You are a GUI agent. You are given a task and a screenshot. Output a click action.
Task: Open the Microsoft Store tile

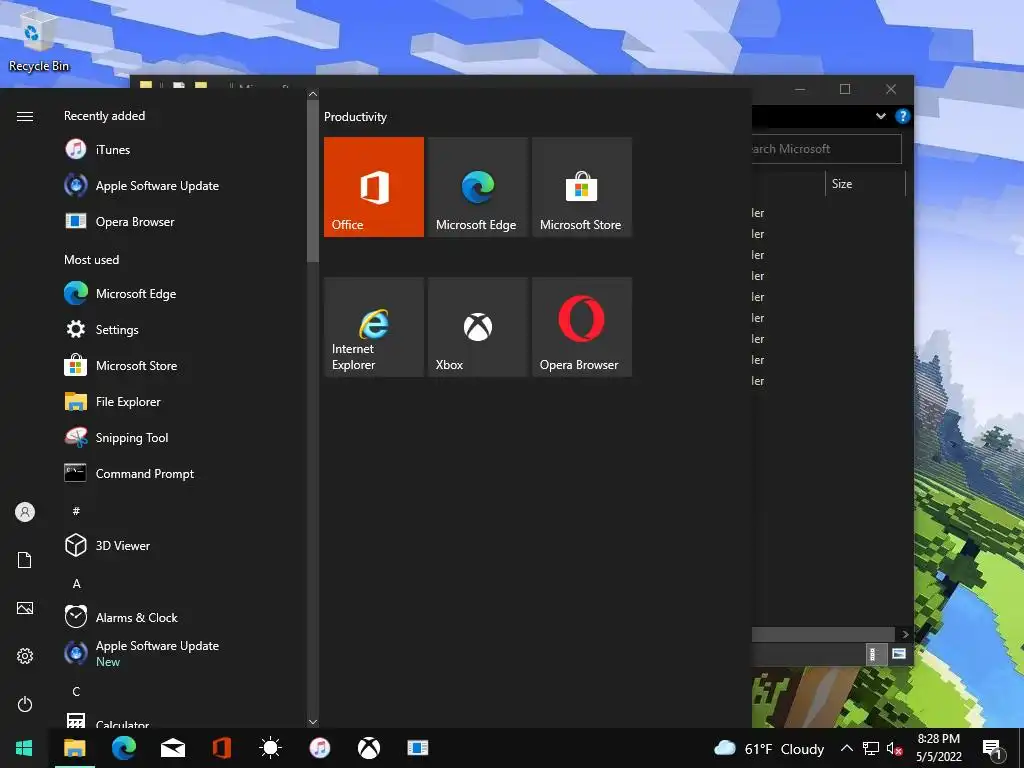click(582, 187)
